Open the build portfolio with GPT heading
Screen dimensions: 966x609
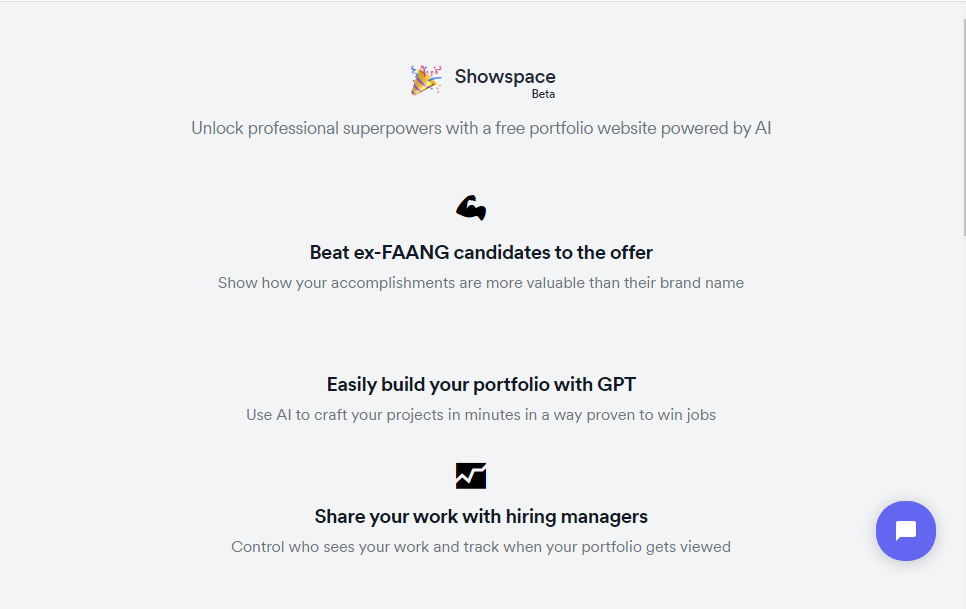(x=481, y=384)
